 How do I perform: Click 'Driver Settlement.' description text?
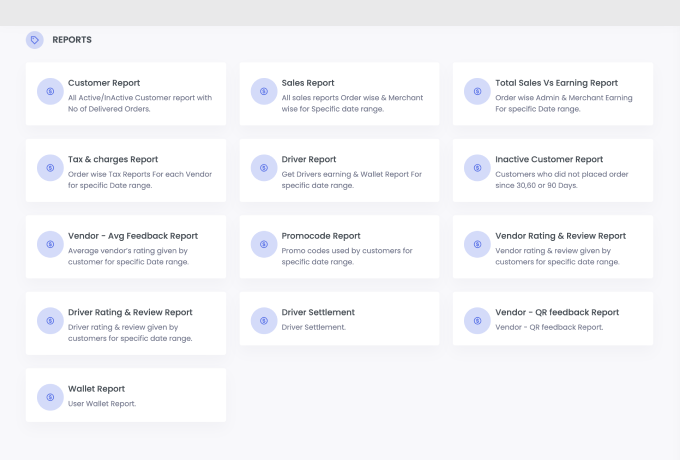(x=314, y=327)
